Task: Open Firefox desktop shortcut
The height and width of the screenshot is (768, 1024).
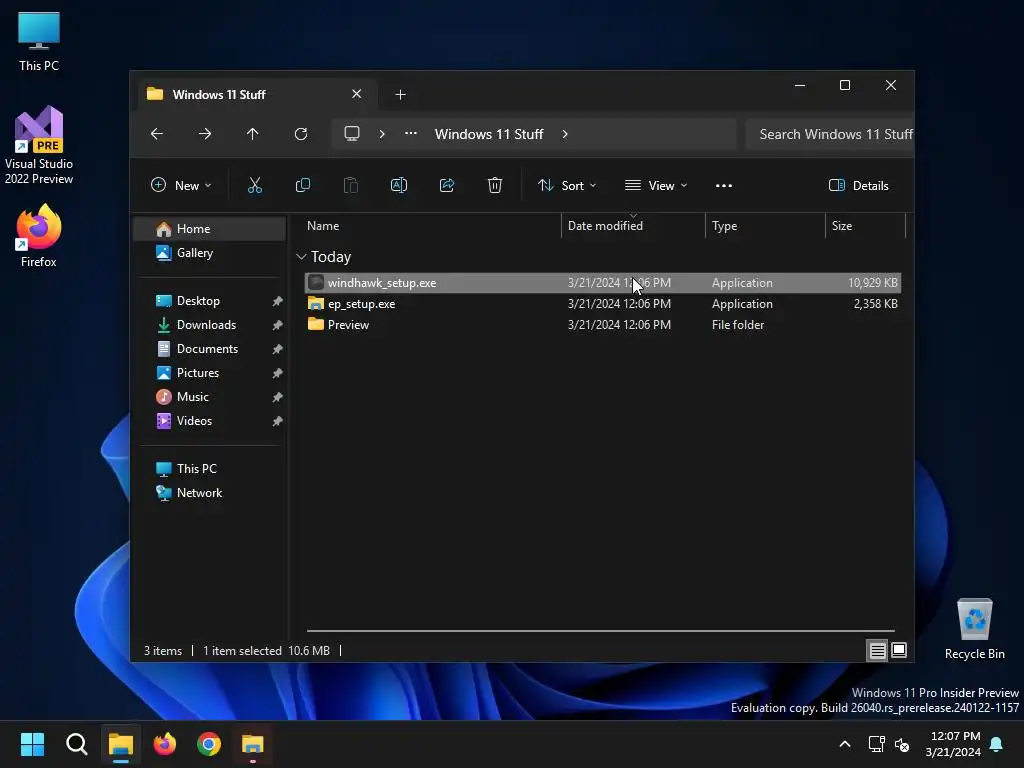Action: (39, 235)
